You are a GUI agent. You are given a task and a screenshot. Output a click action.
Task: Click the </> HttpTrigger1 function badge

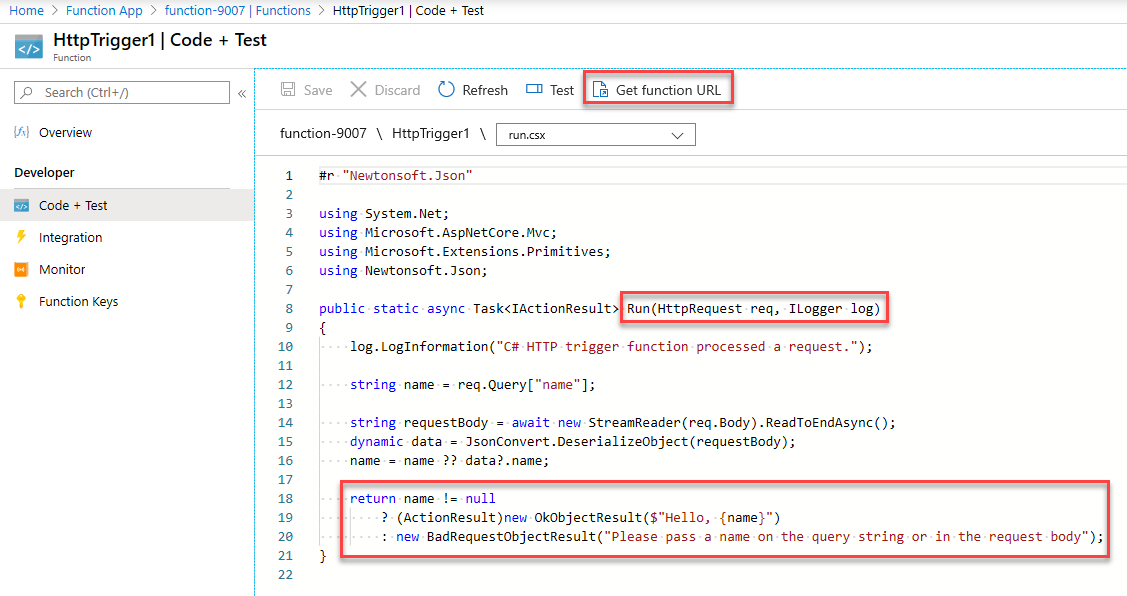pyautogui.click(x=28, y=44)
